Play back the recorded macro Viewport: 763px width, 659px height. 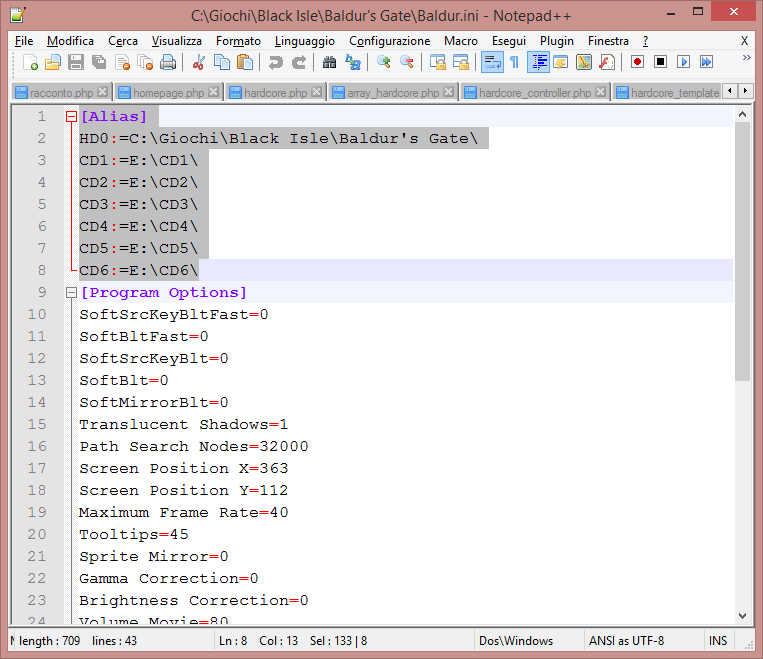[683, 62]
